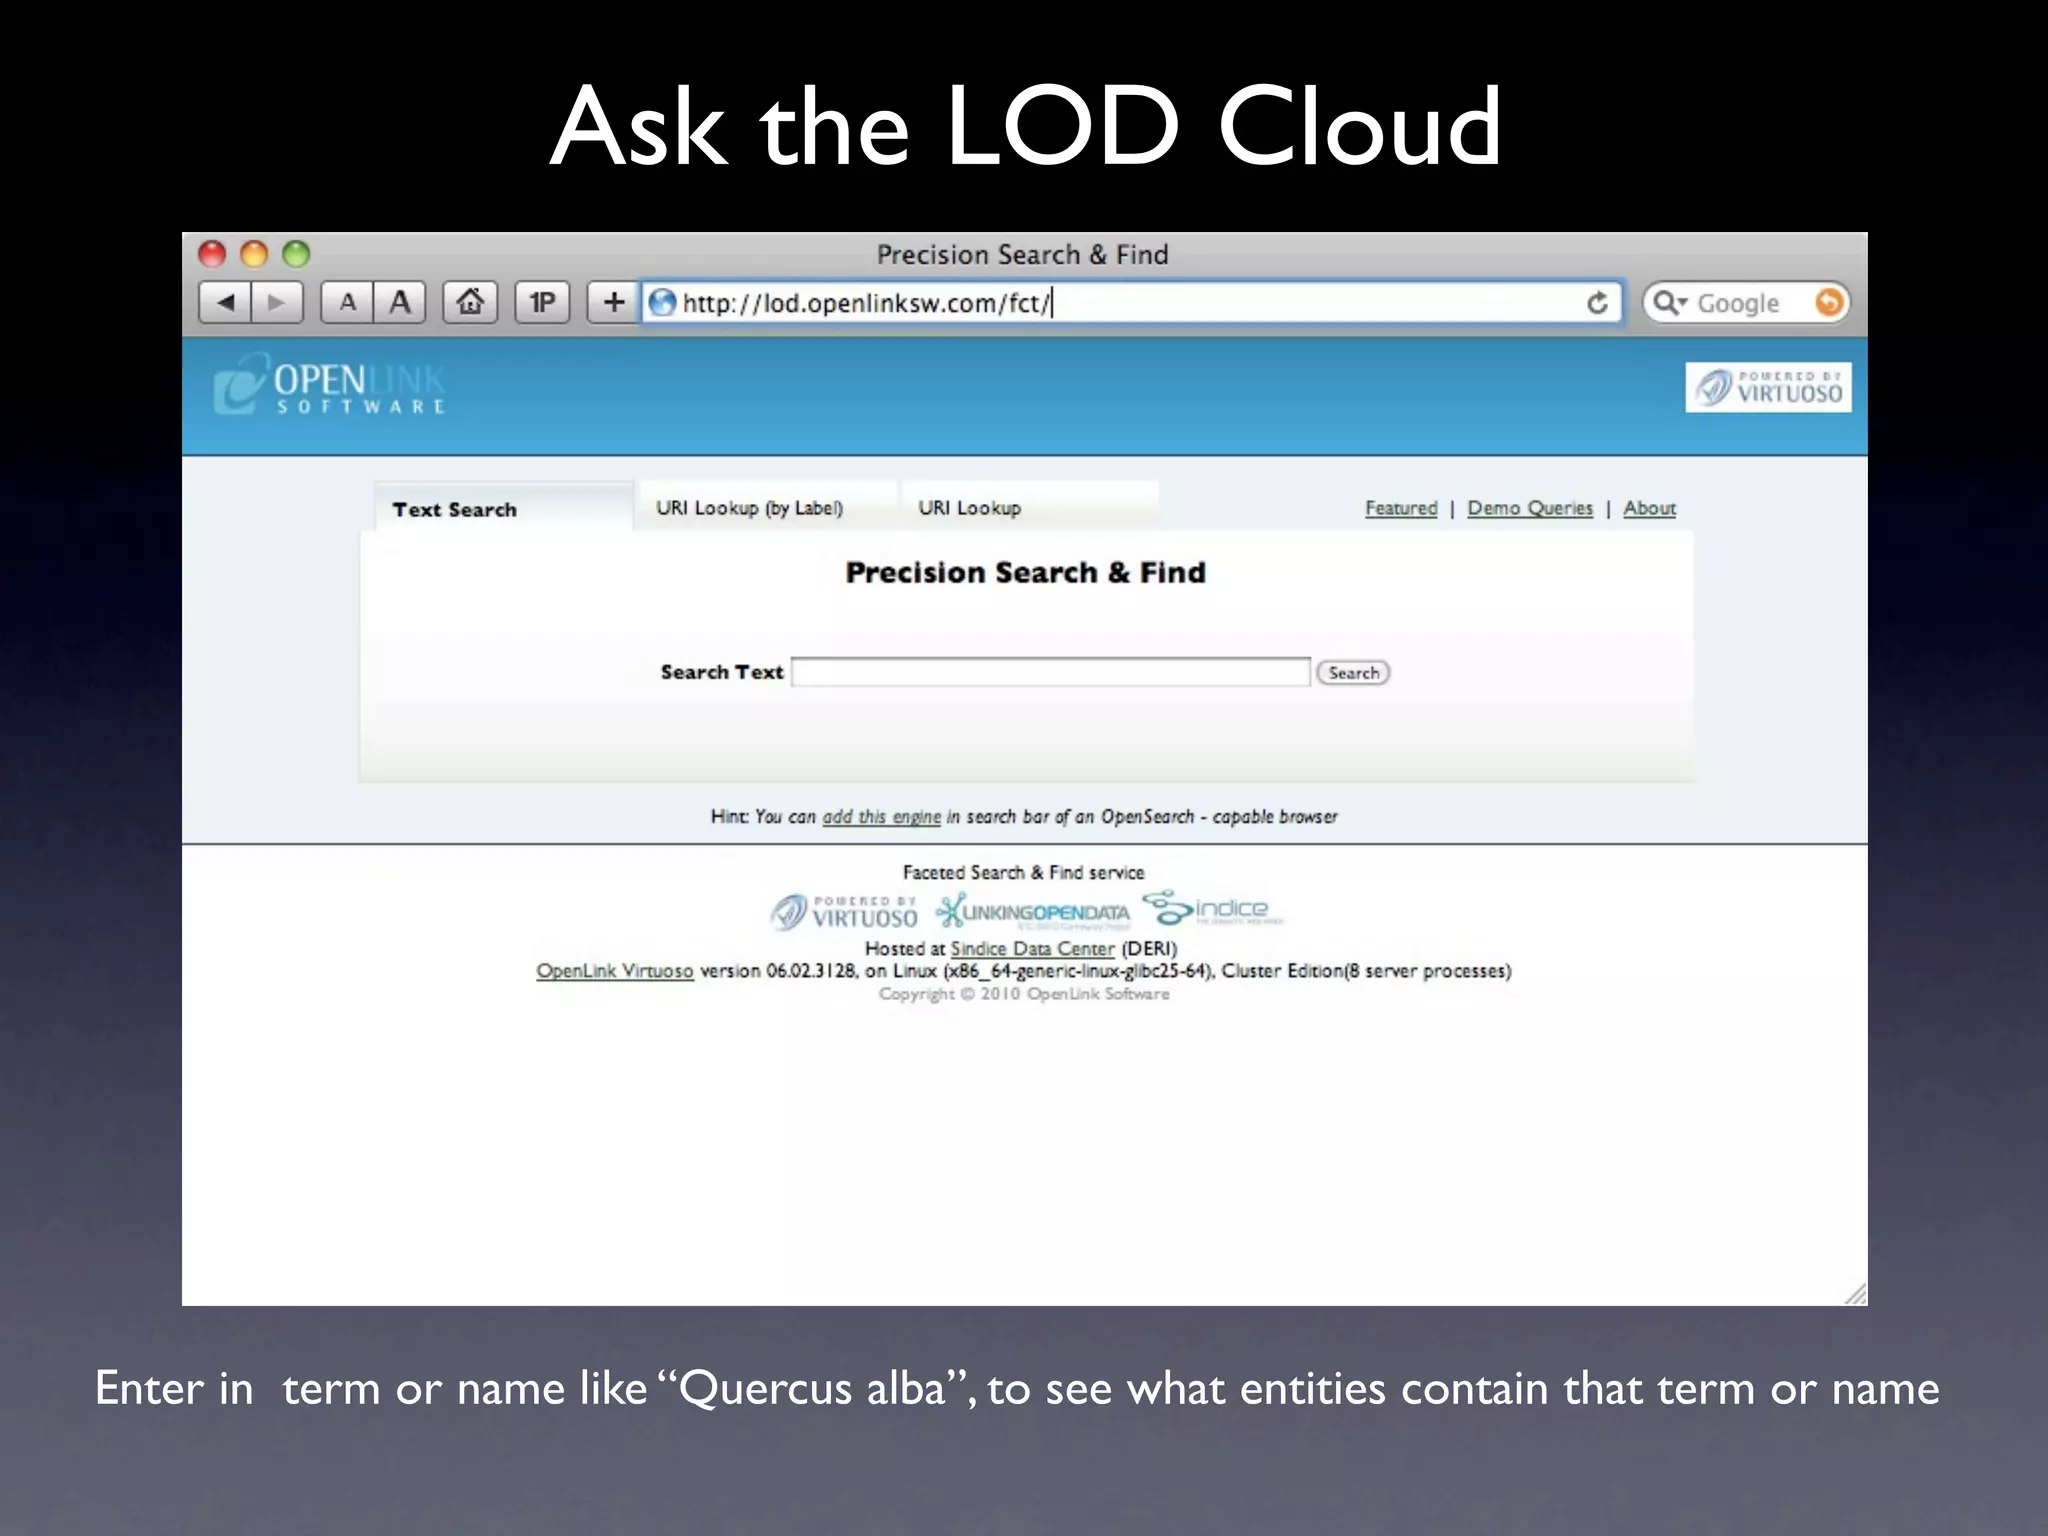This screenshot has width=2048, height=1536.
Task: Click the window resize grip corner
Action: (1854, 1294)
